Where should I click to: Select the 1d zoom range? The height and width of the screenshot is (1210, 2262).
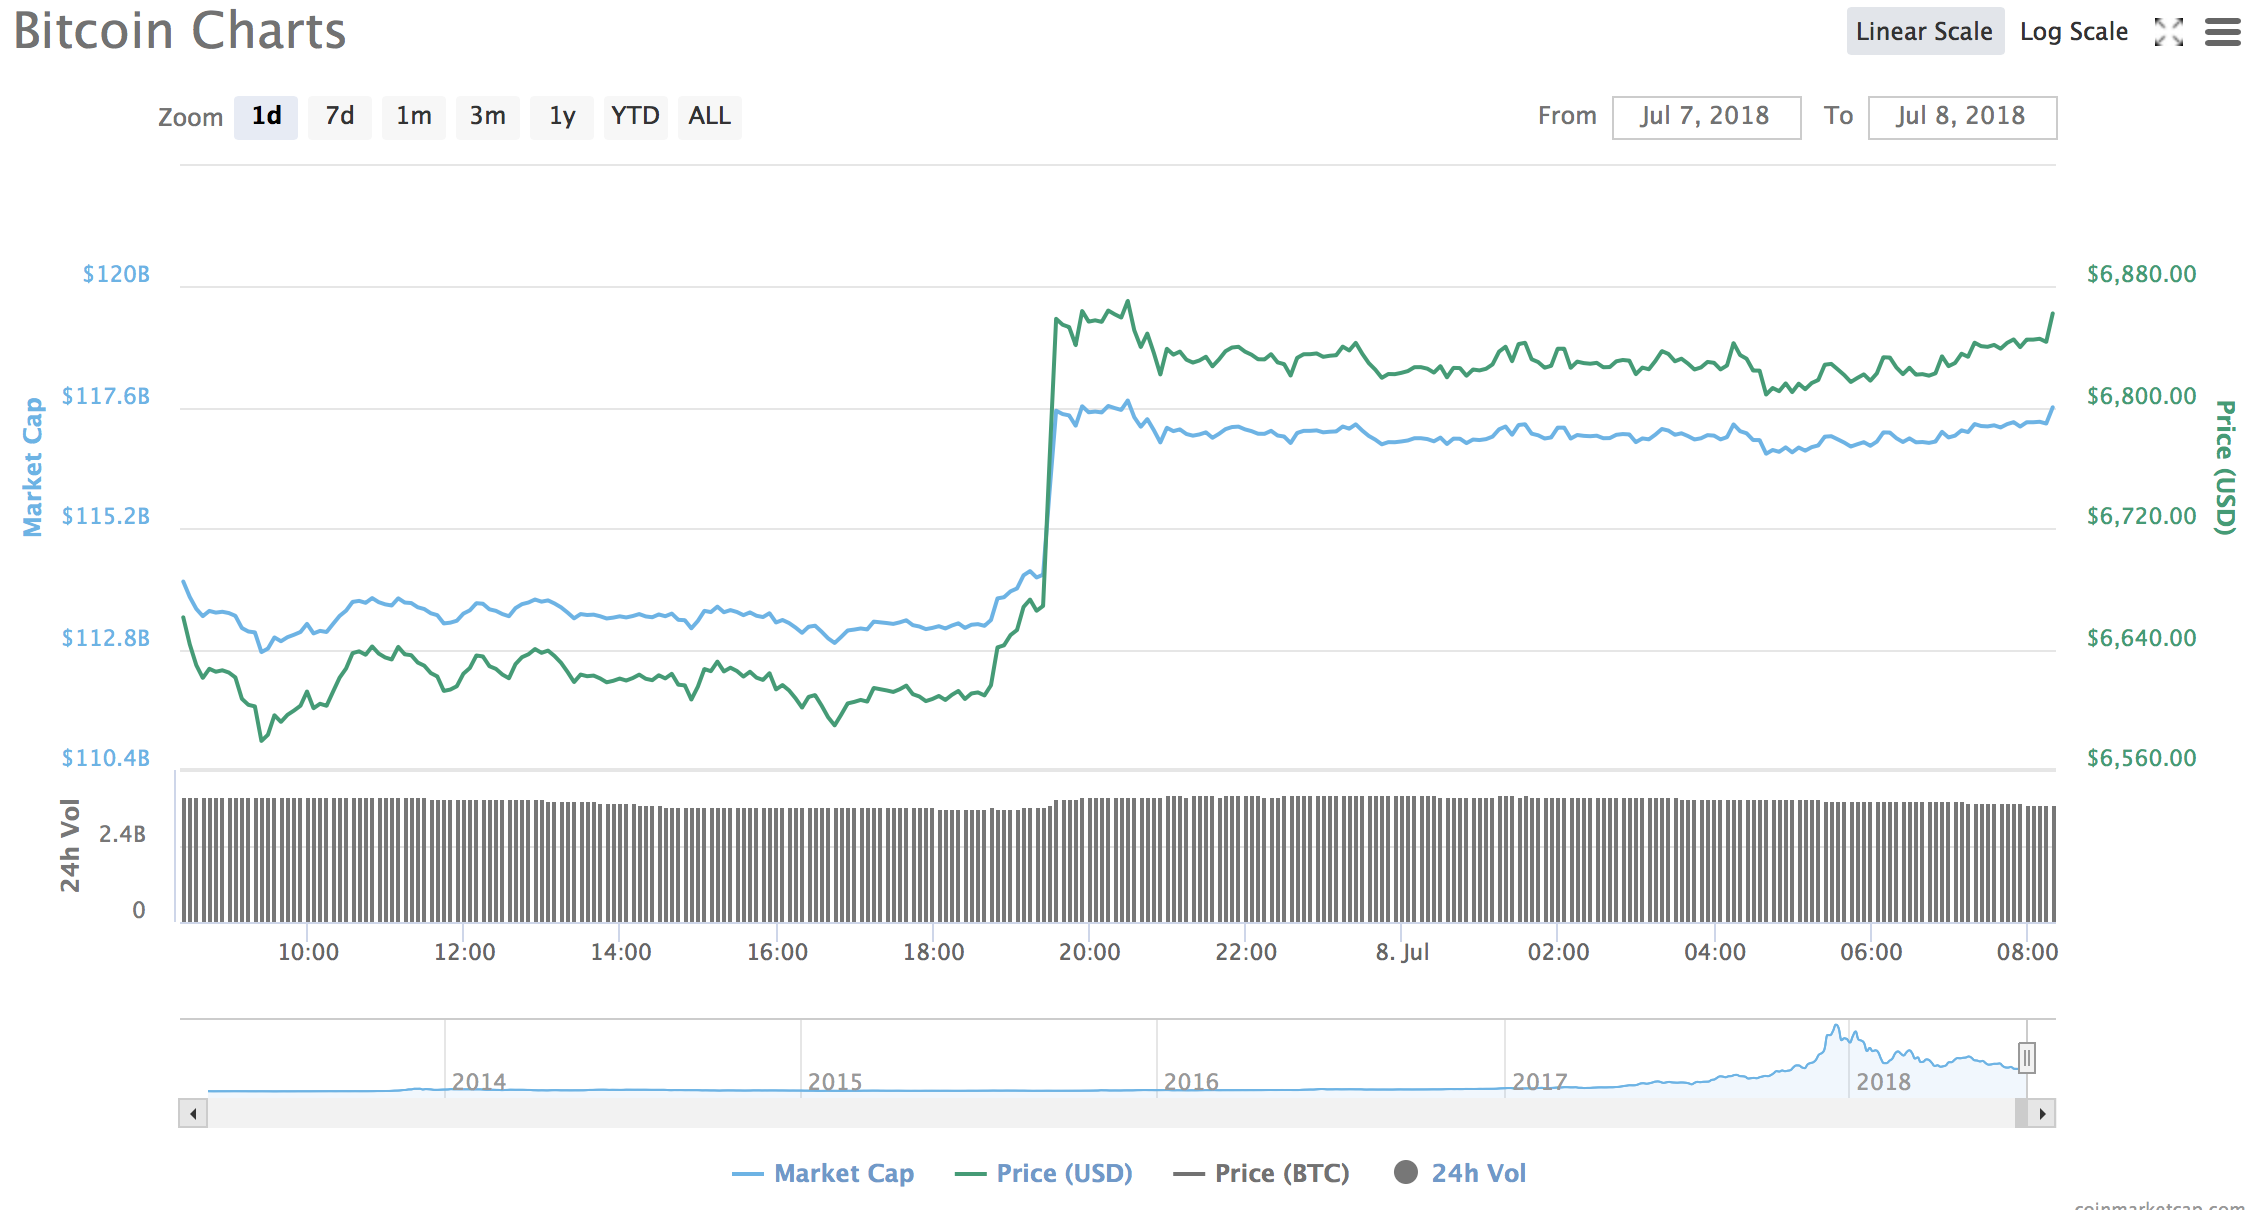click(x=266, y=116)
